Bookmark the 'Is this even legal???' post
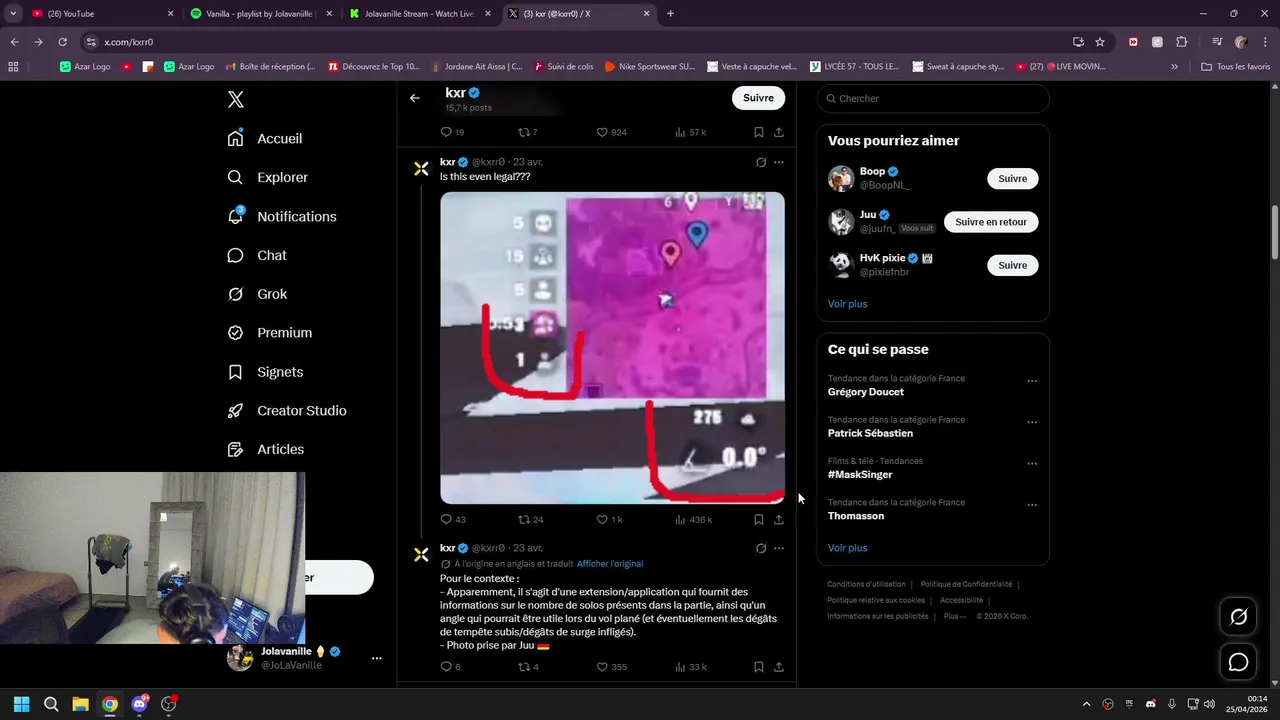 (759, 519)
